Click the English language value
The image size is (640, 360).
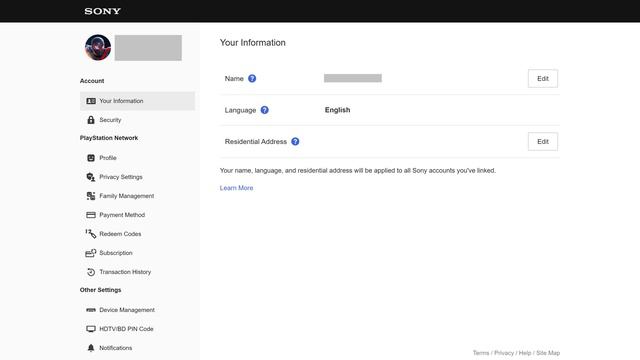[338, 110]
